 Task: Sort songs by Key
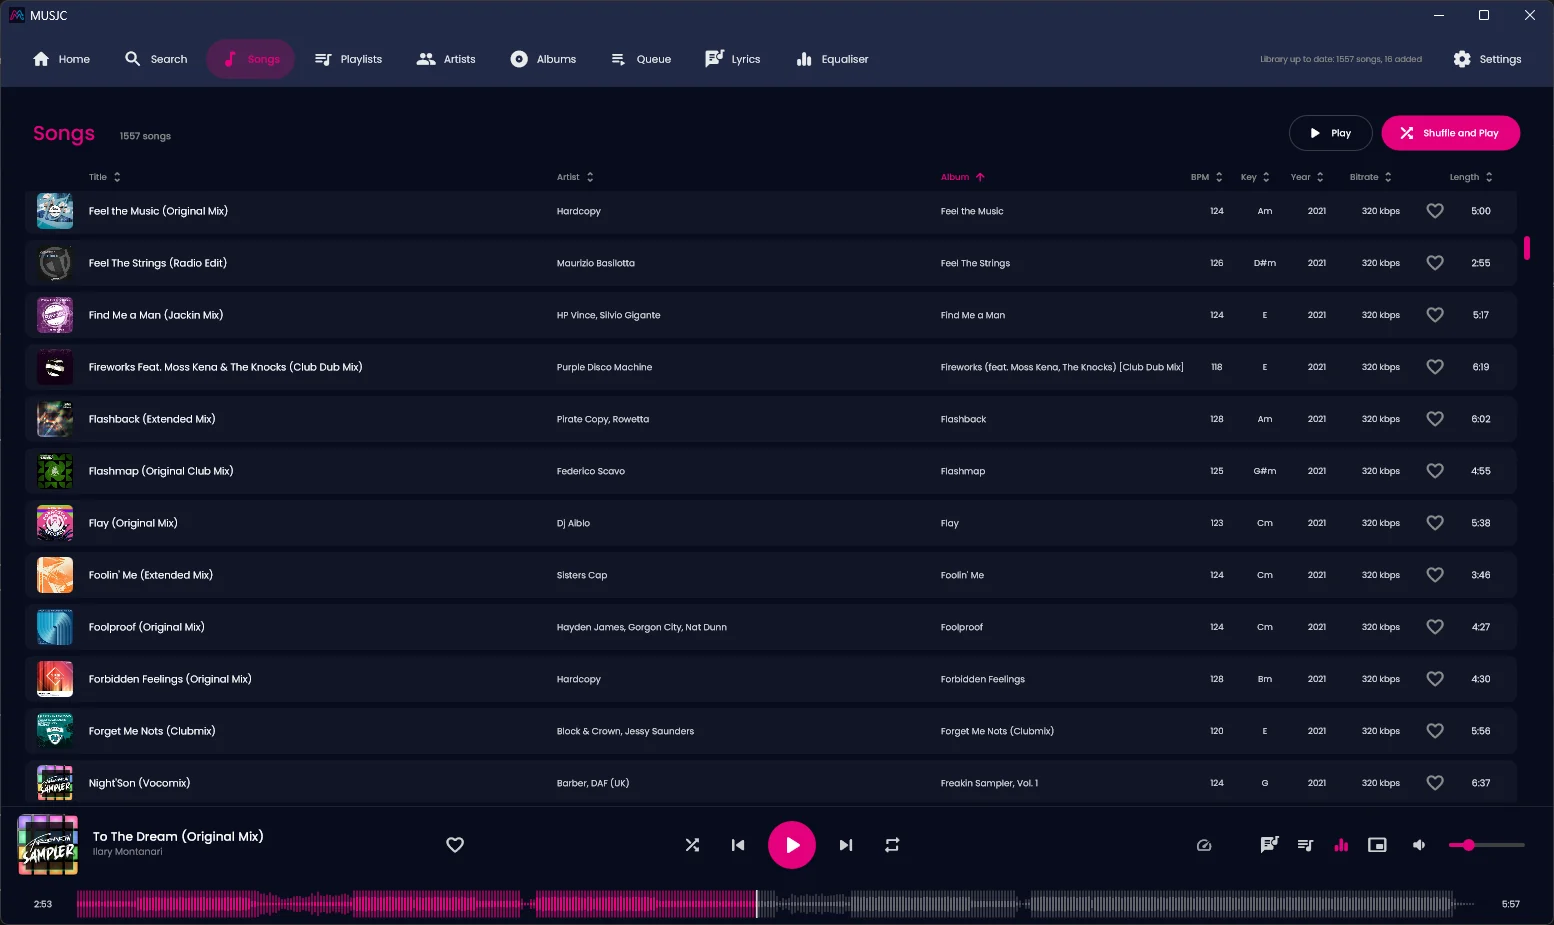coord(1255,177)
